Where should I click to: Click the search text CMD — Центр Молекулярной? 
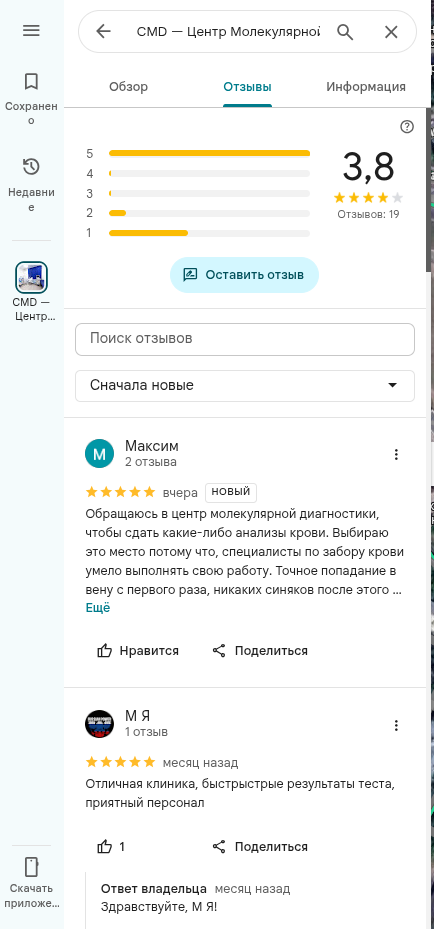228,31
